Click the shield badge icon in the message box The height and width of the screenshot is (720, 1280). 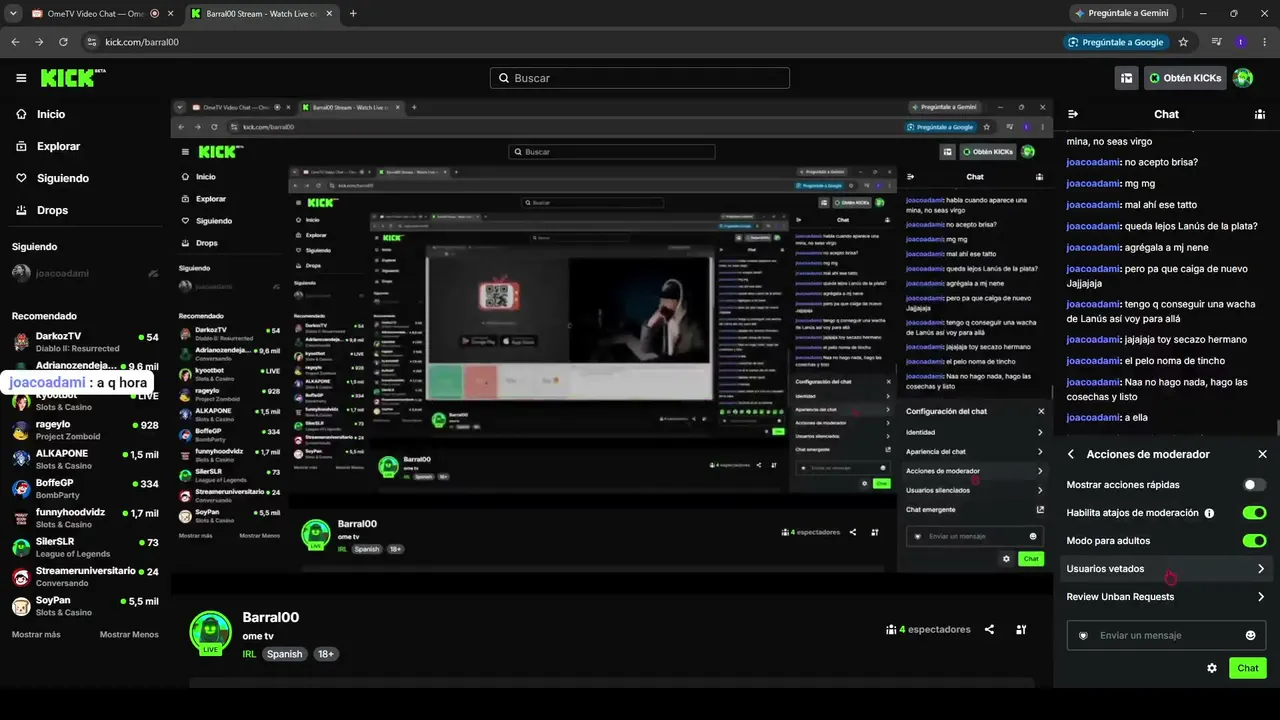(x=1083, y=635)
